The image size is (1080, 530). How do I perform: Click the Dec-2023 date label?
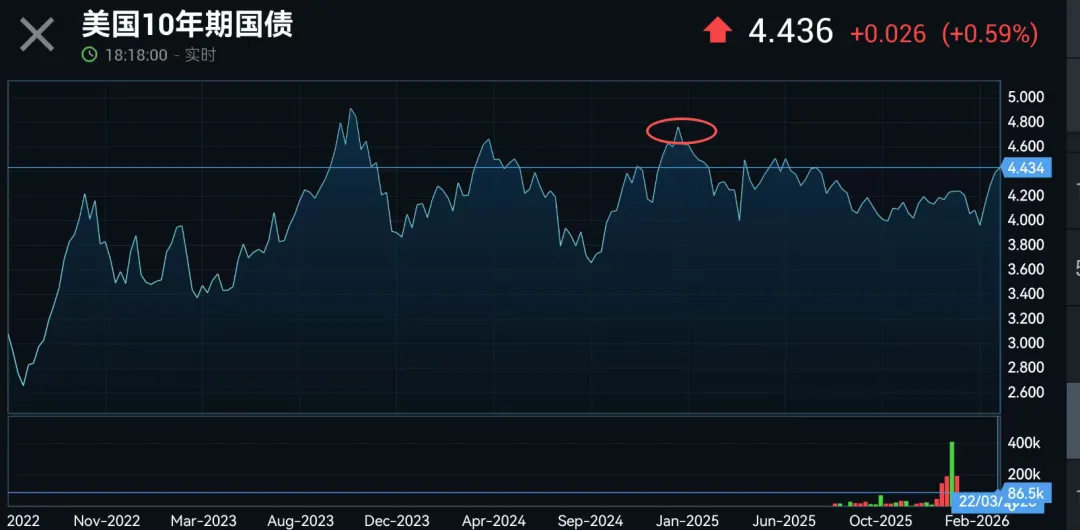(397, 520)
